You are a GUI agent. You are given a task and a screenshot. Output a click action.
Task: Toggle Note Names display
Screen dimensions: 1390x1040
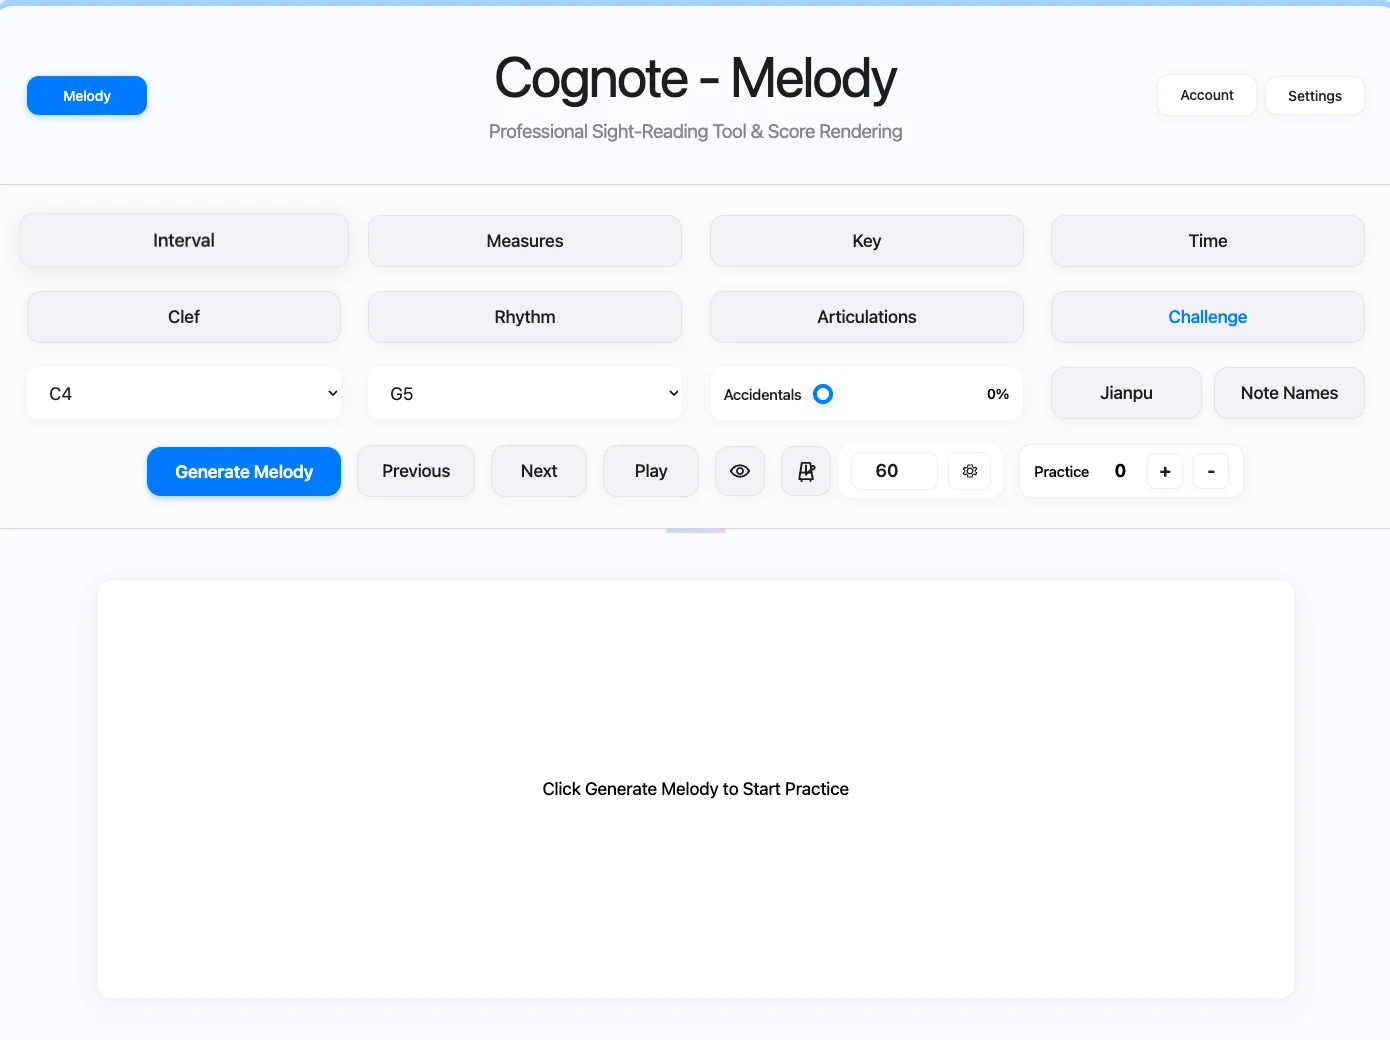[1289, 393]
